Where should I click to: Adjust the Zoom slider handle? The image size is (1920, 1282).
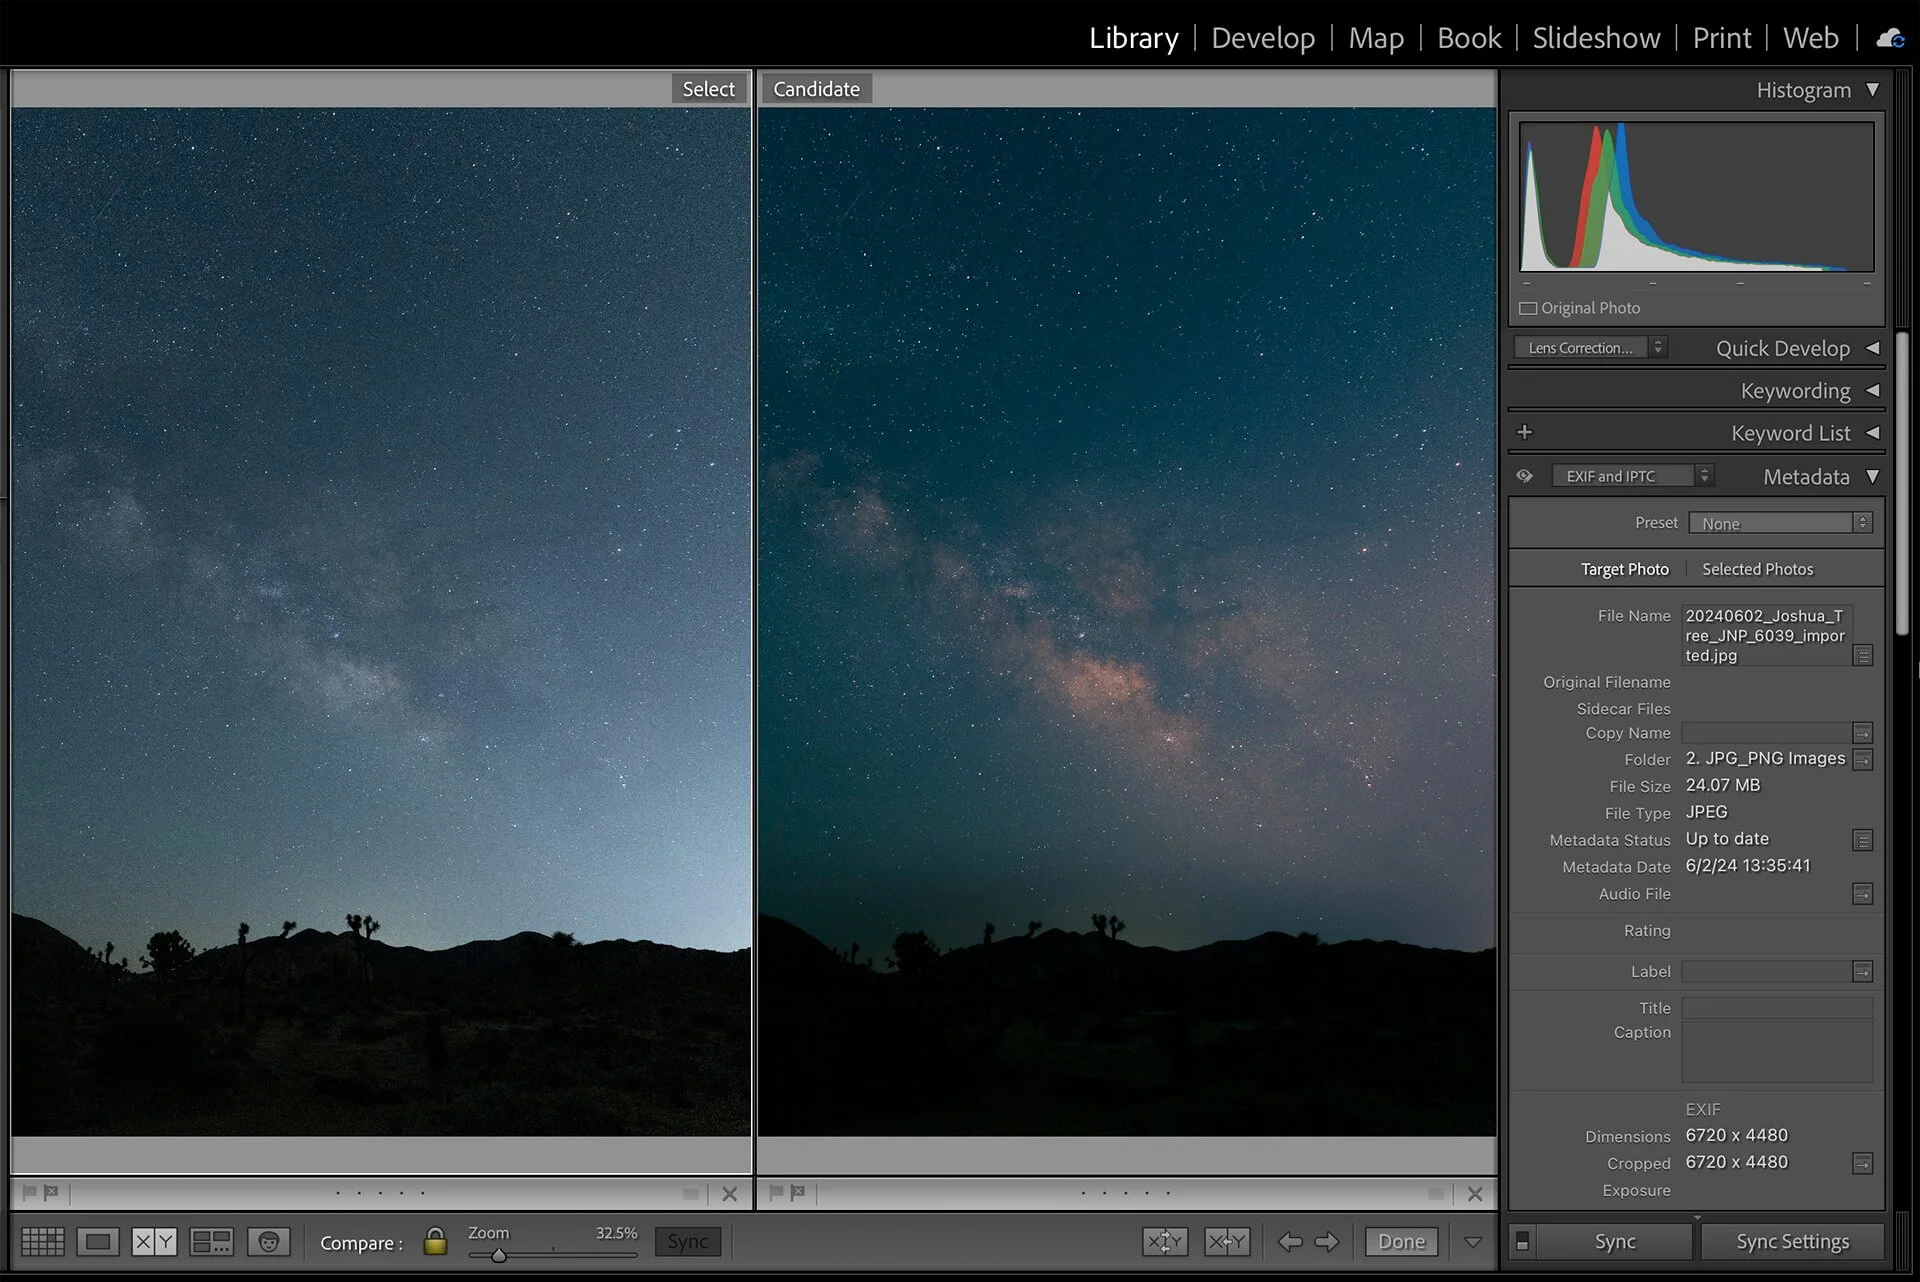pyautogui.click(x=498, y=1255)
